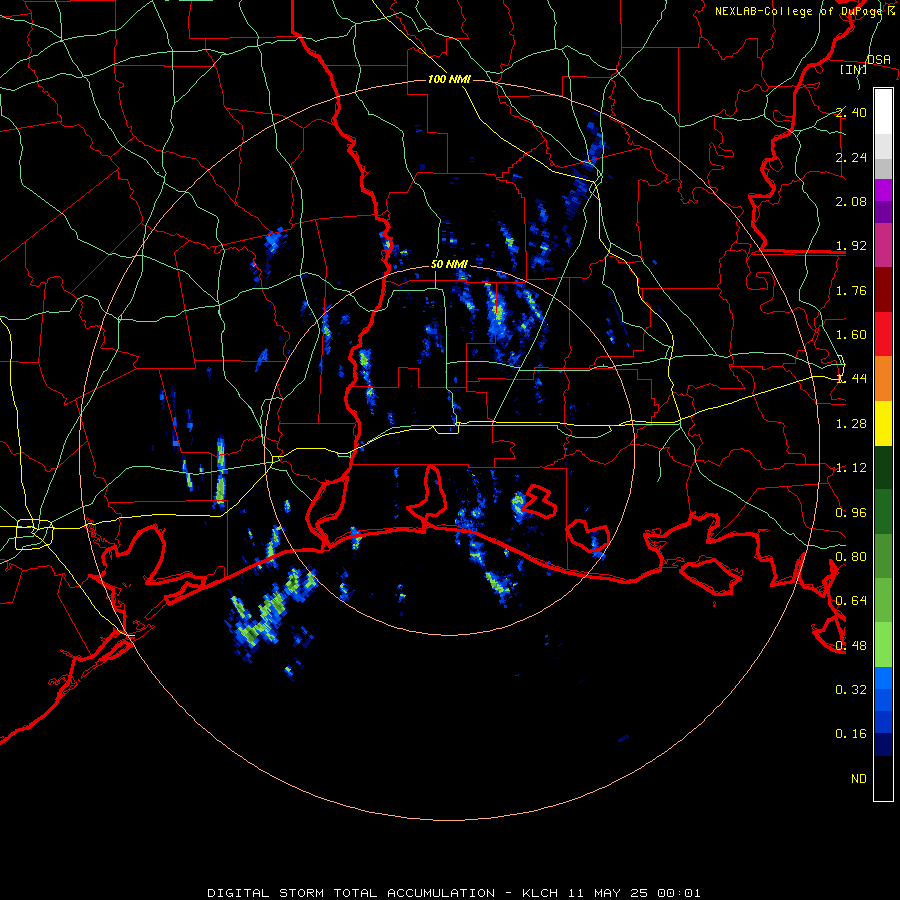900x900 pixels.
Task: Pick the black ND swatch in legend
Action: click(x=883, y=778)
